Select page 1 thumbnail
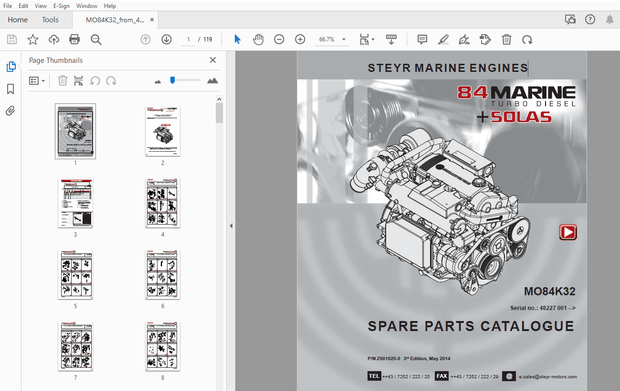This screenshot has height=391, width=620. pyautogui.click(x=75, y=131)
